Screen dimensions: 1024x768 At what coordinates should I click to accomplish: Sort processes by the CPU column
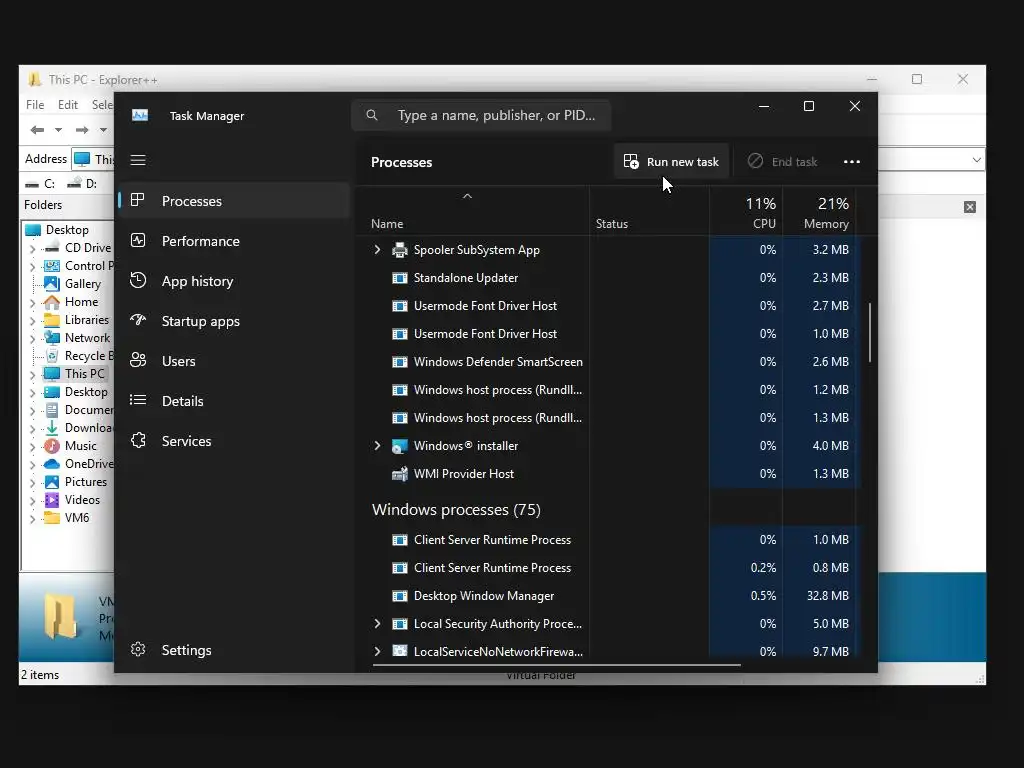[x=746, y=212]
